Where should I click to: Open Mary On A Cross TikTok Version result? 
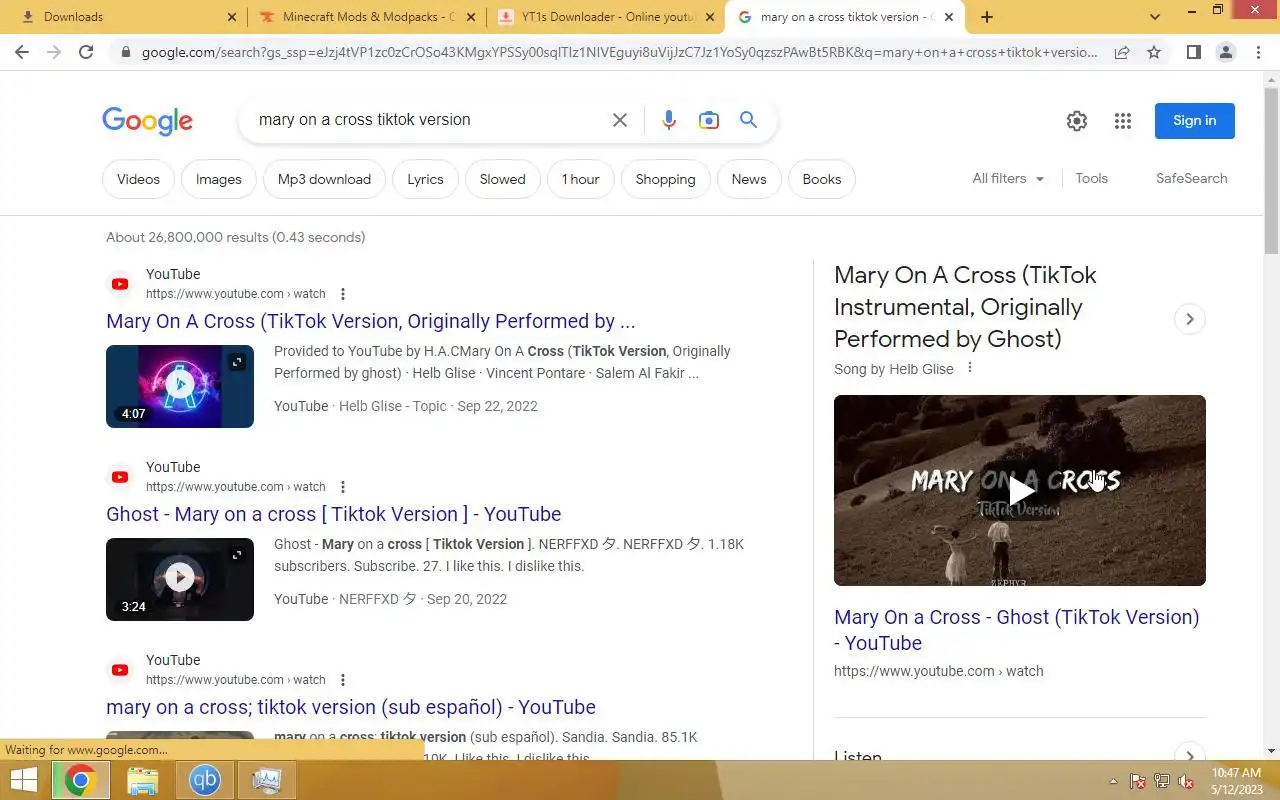[371, 321]
